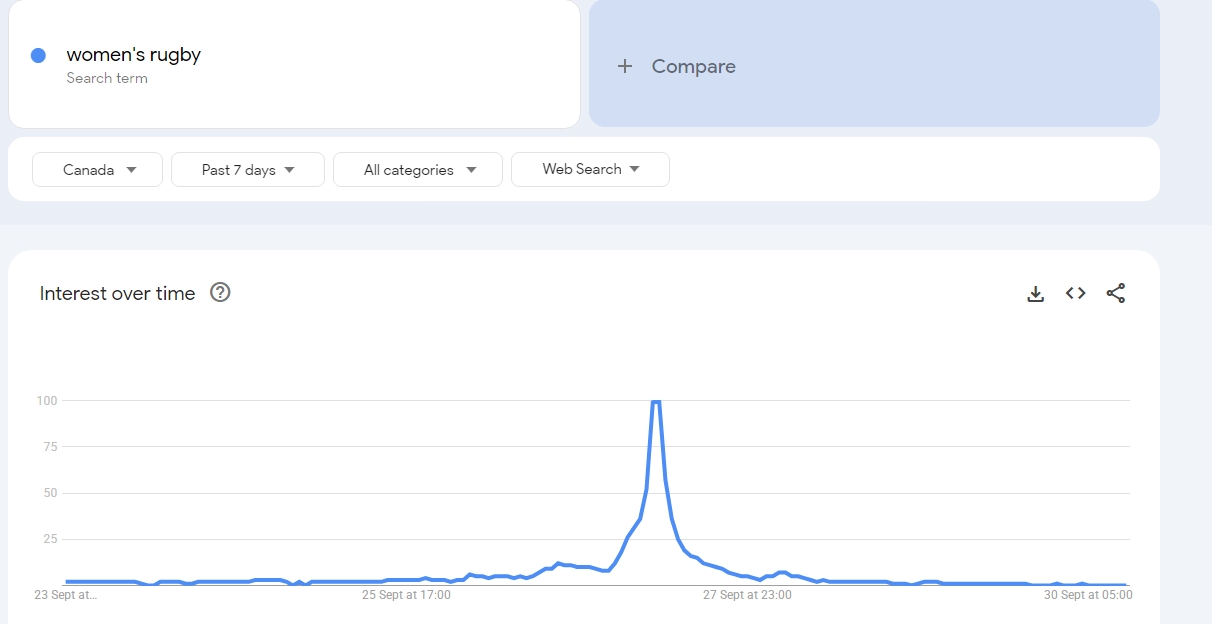Change the Web Search type filter

pyautogui.click(x=590, y=170)
